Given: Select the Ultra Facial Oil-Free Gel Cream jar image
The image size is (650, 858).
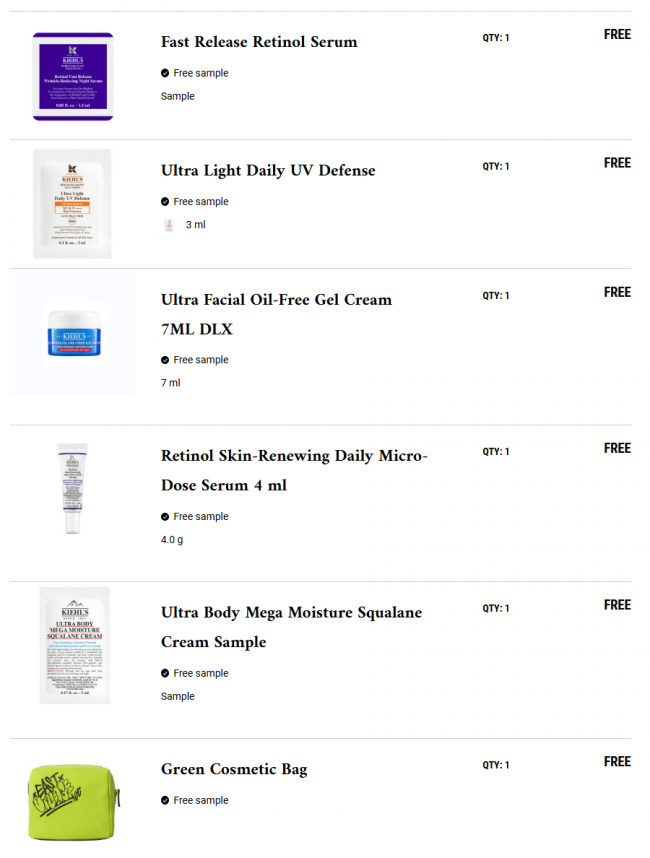Looking at the screenshot, I should coord(72,334).
